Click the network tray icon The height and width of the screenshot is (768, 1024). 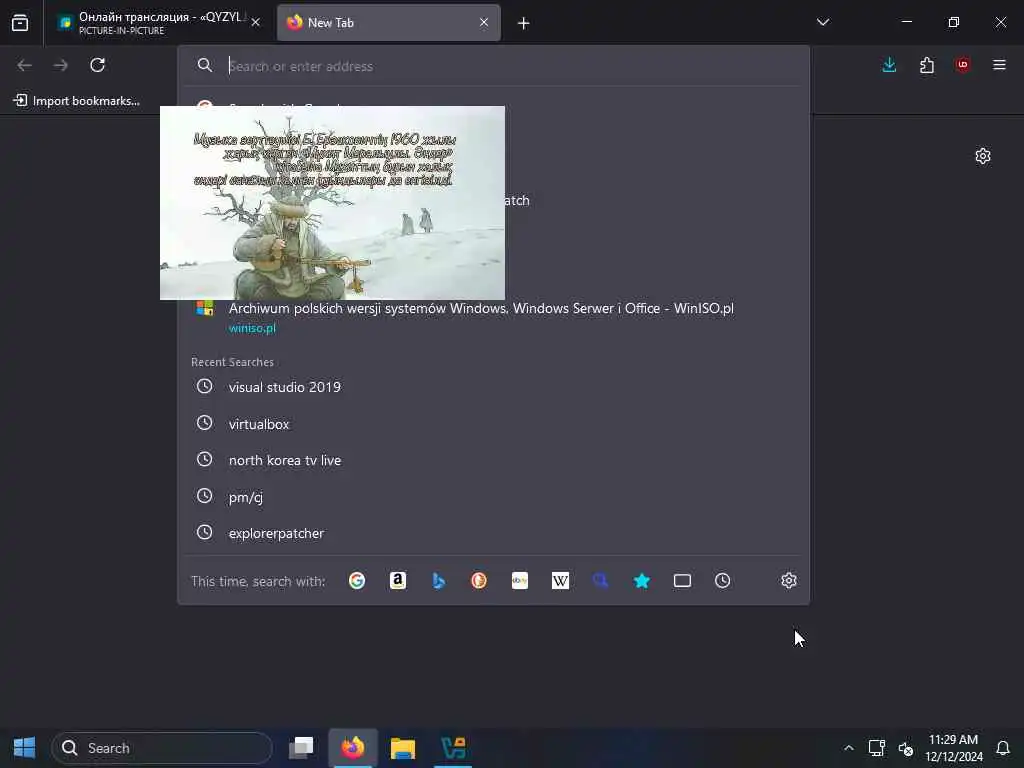[876, 748]
